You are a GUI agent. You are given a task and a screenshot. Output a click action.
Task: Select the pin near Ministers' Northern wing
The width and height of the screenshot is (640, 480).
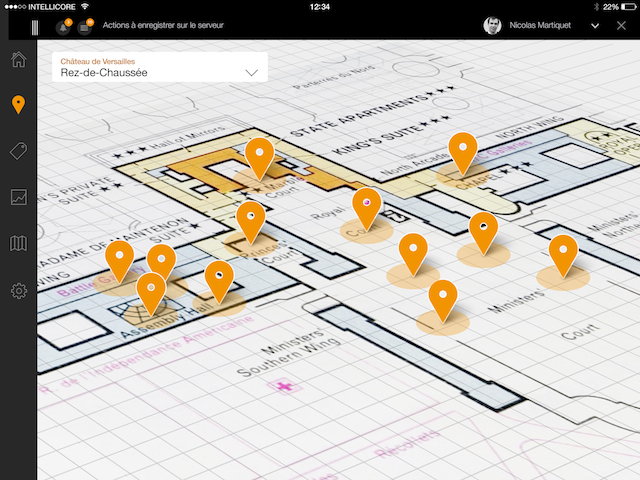pos(563,256)
